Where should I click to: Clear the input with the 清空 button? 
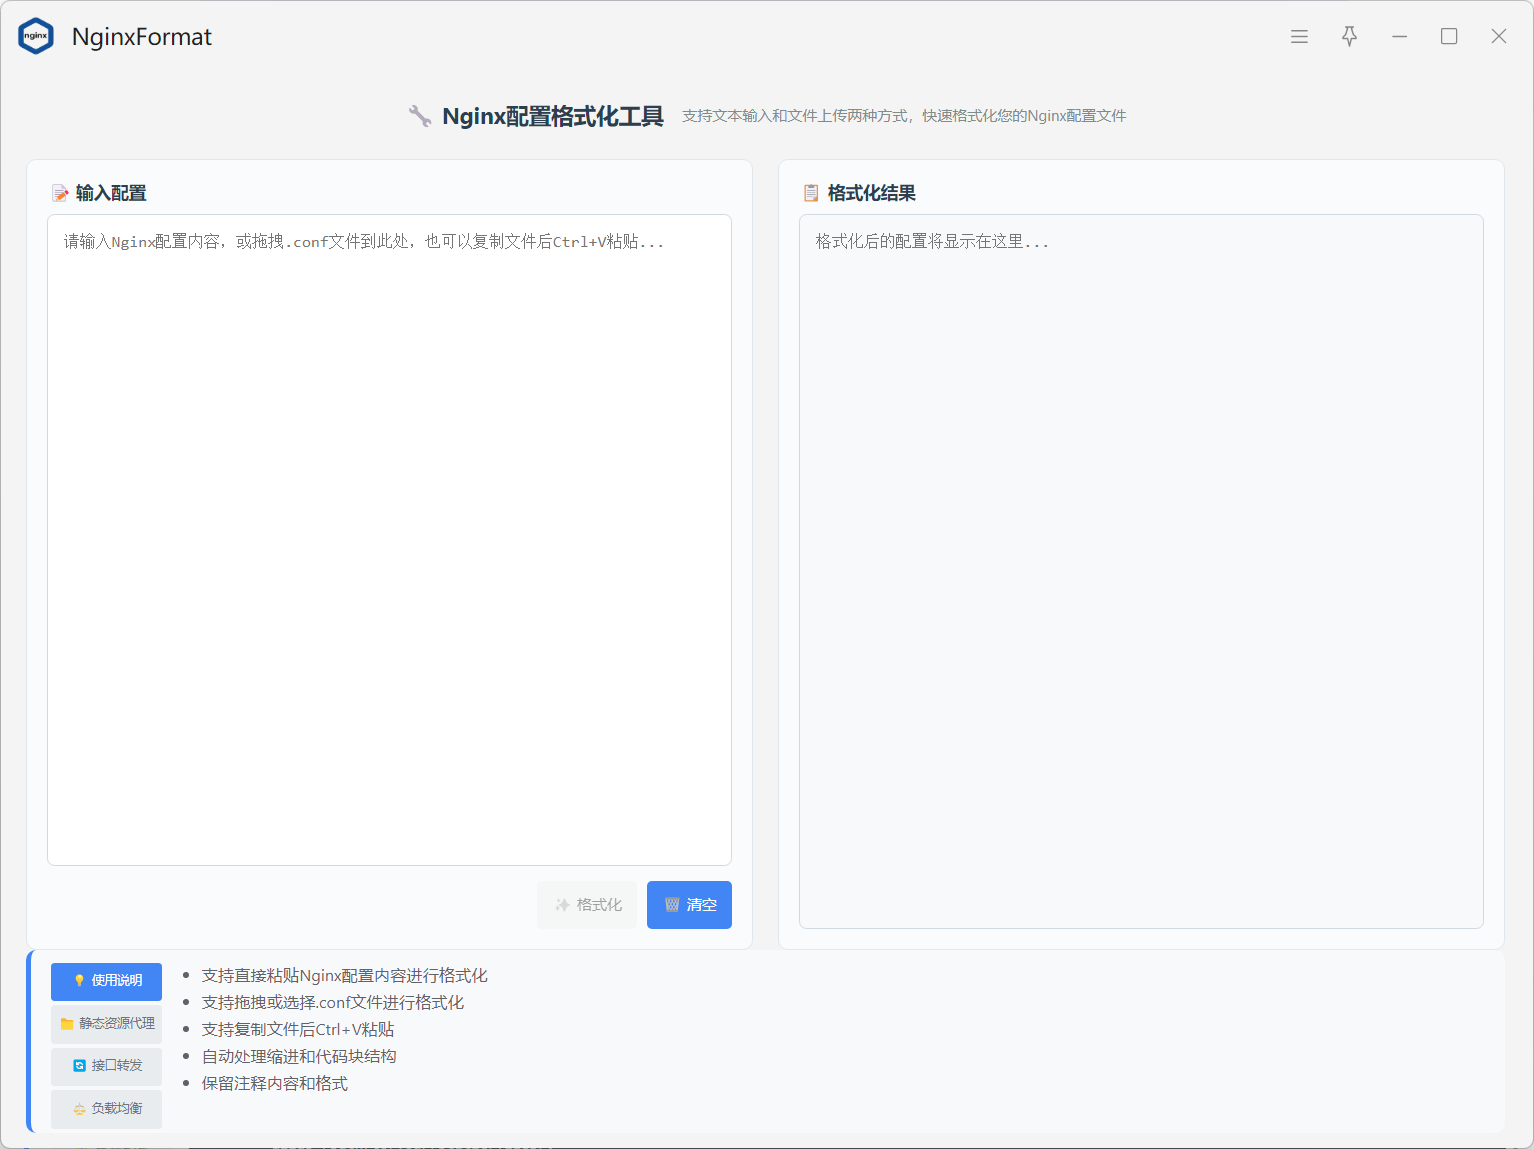pyautogui.click(x=689, y=905)
